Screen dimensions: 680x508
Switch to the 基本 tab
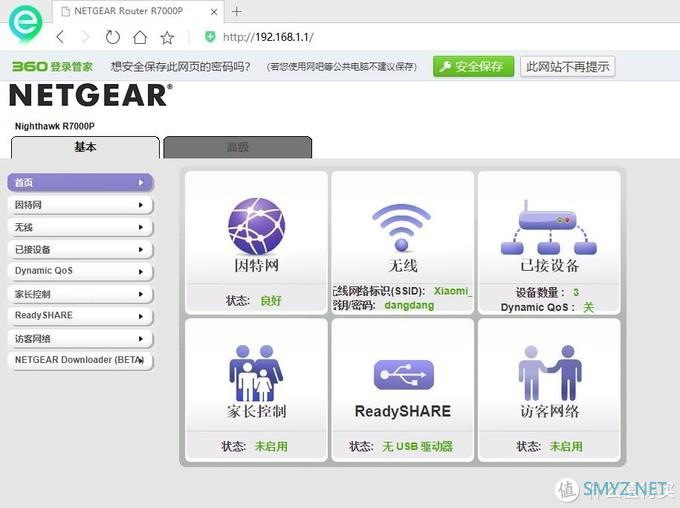tap(85, 147)
